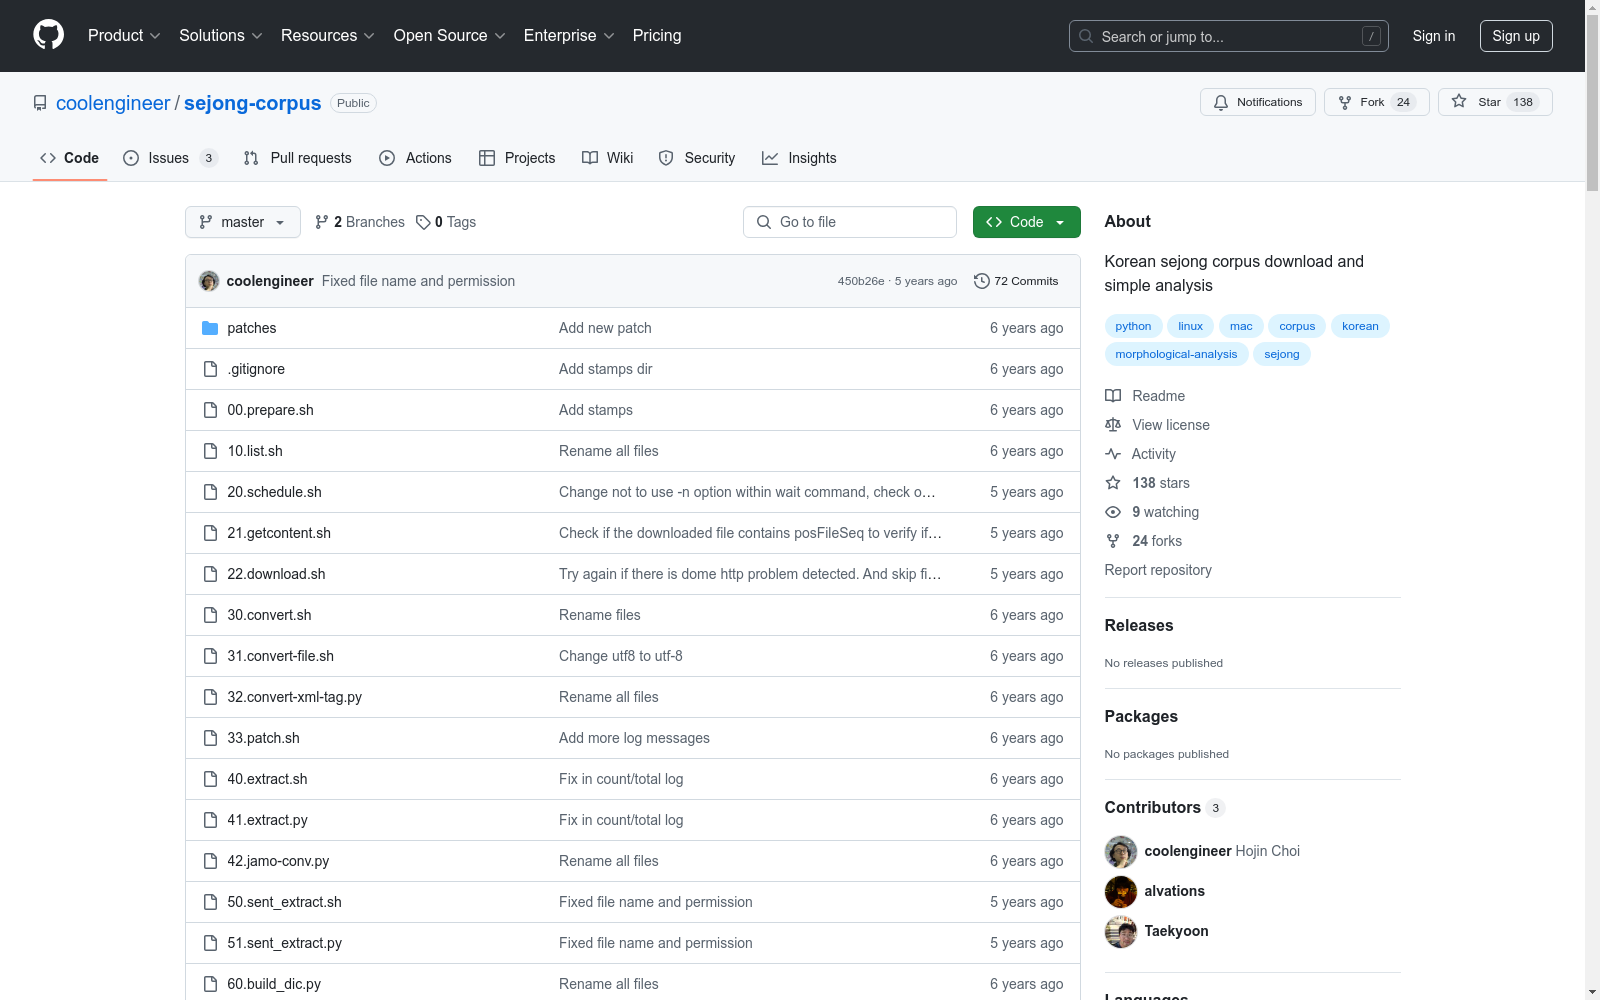Switch to the Security tab
Screen dimensions: 1600x1000
click(x=697, y=158)
